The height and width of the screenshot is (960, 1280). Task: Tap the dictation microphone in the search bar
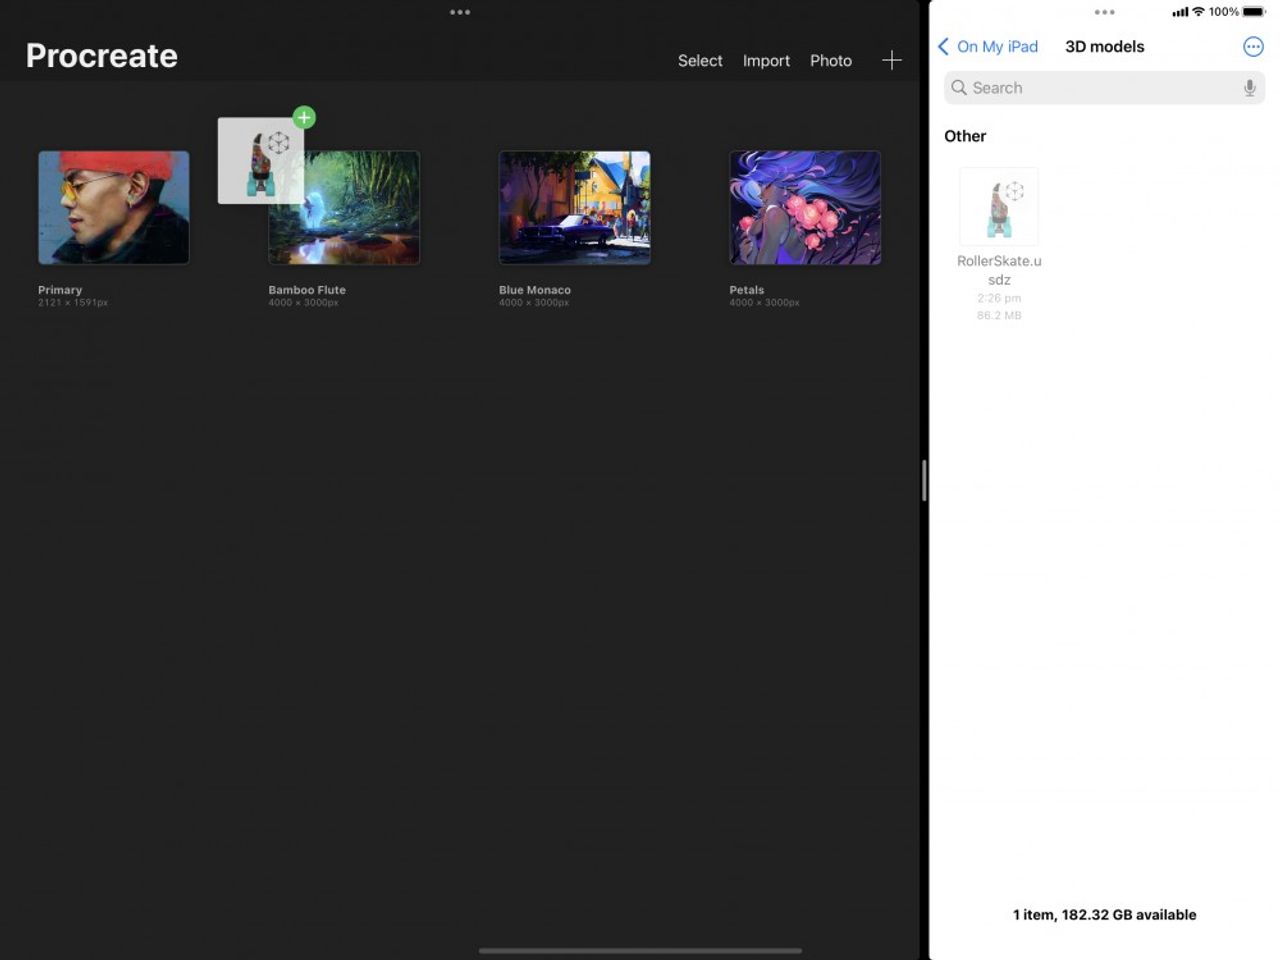coord(1249,88)
